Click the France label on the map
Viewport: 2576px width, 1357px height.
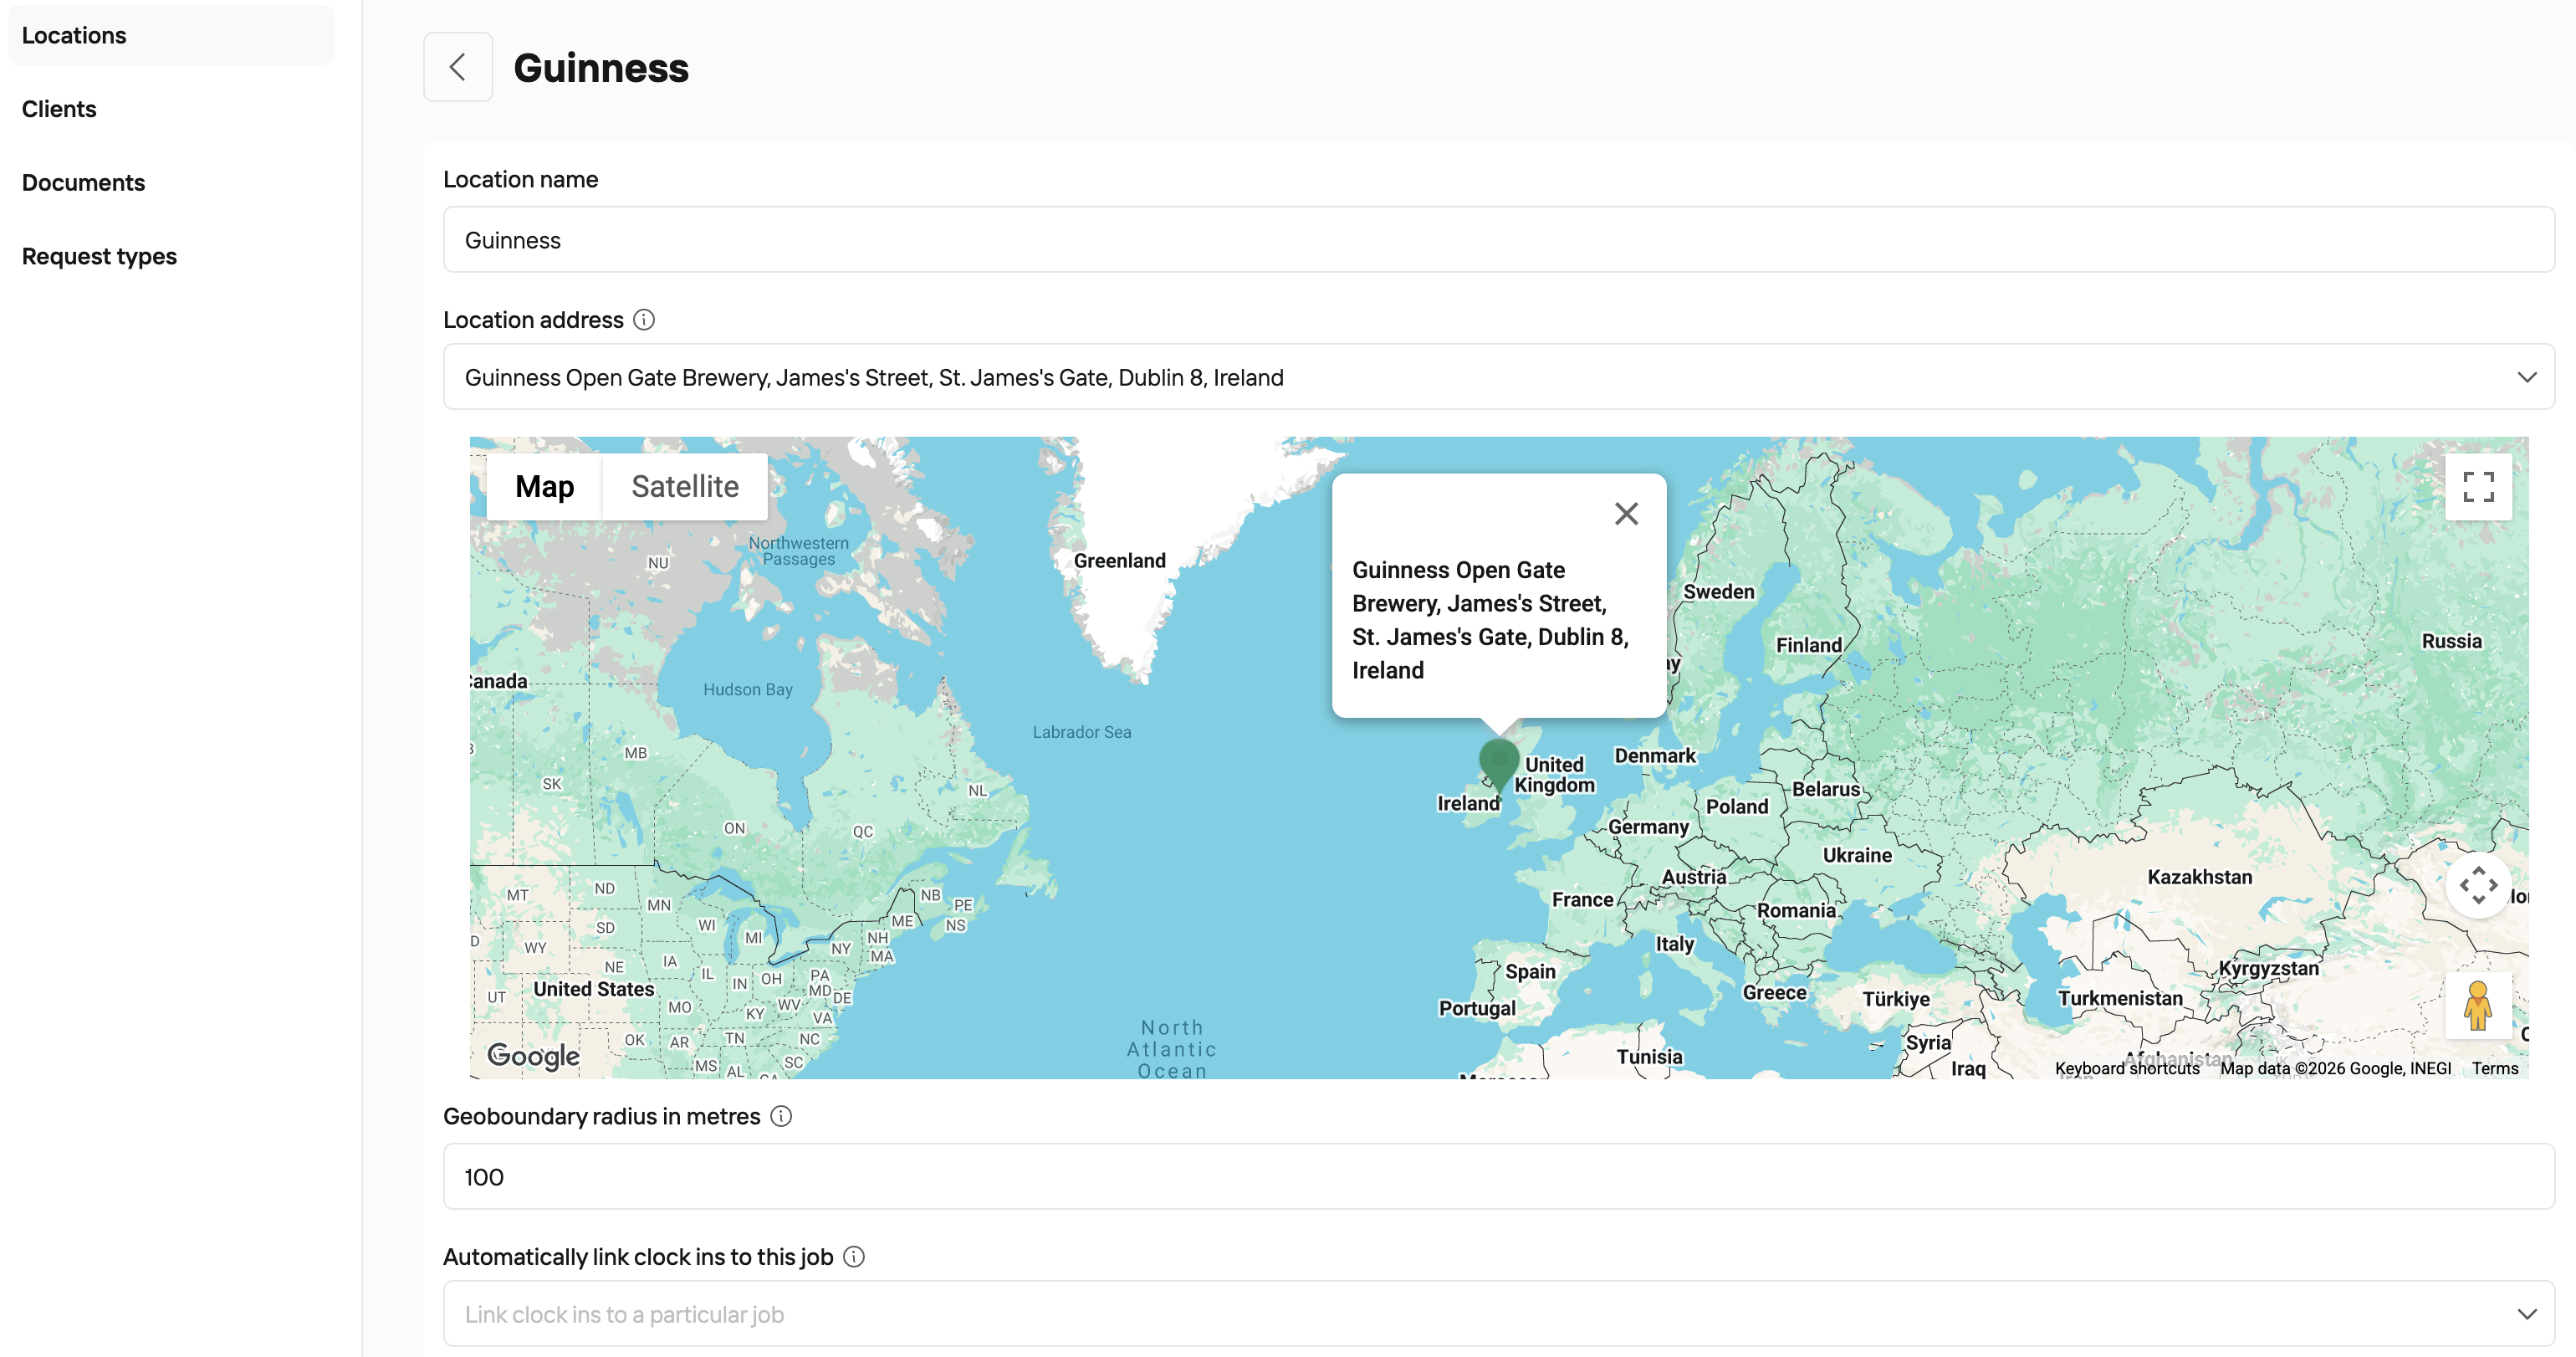click(1582, 900)
